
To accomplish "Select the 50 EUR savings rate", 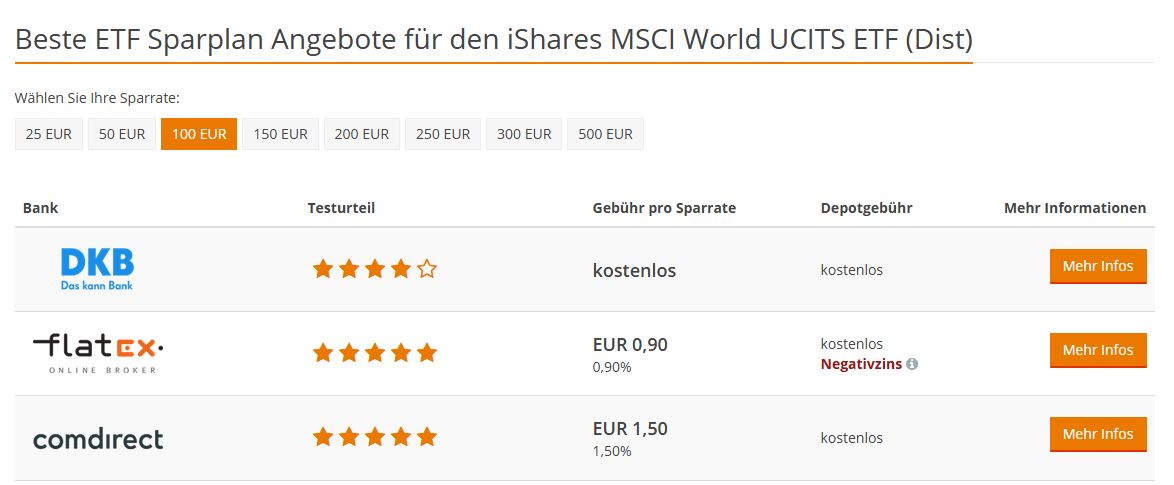I will pyautogui.click(x=122, y=134).
